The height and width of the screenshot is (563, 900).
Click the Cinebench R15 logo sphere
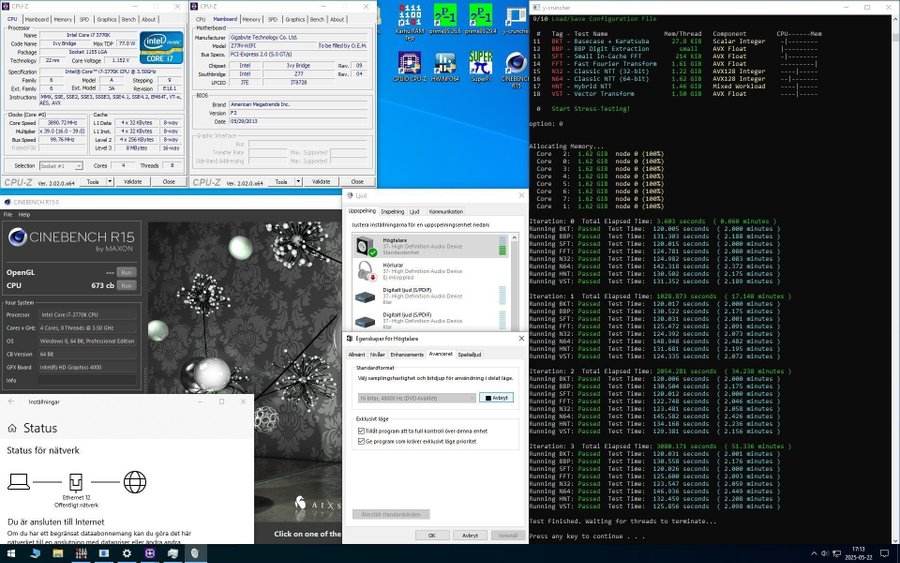(17, 237)
